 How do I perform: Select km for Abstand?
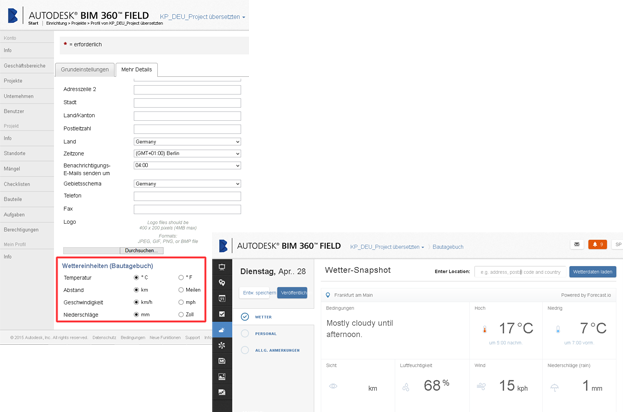tap(136, 290)
